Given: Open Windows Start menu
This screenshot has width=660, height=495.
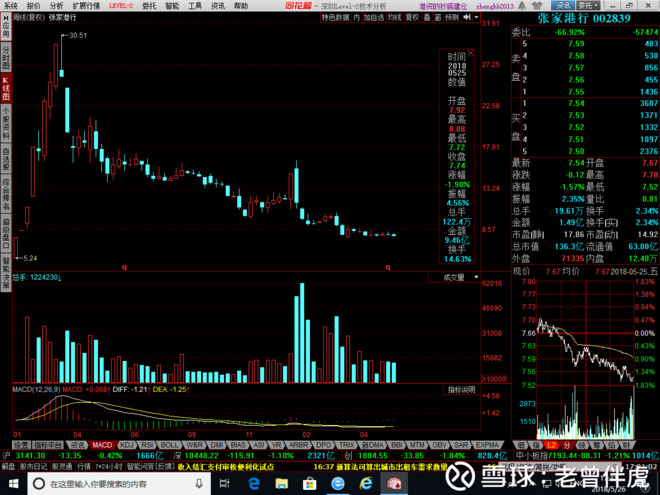Looking at the screenshot, I should (x=13, y=483).
